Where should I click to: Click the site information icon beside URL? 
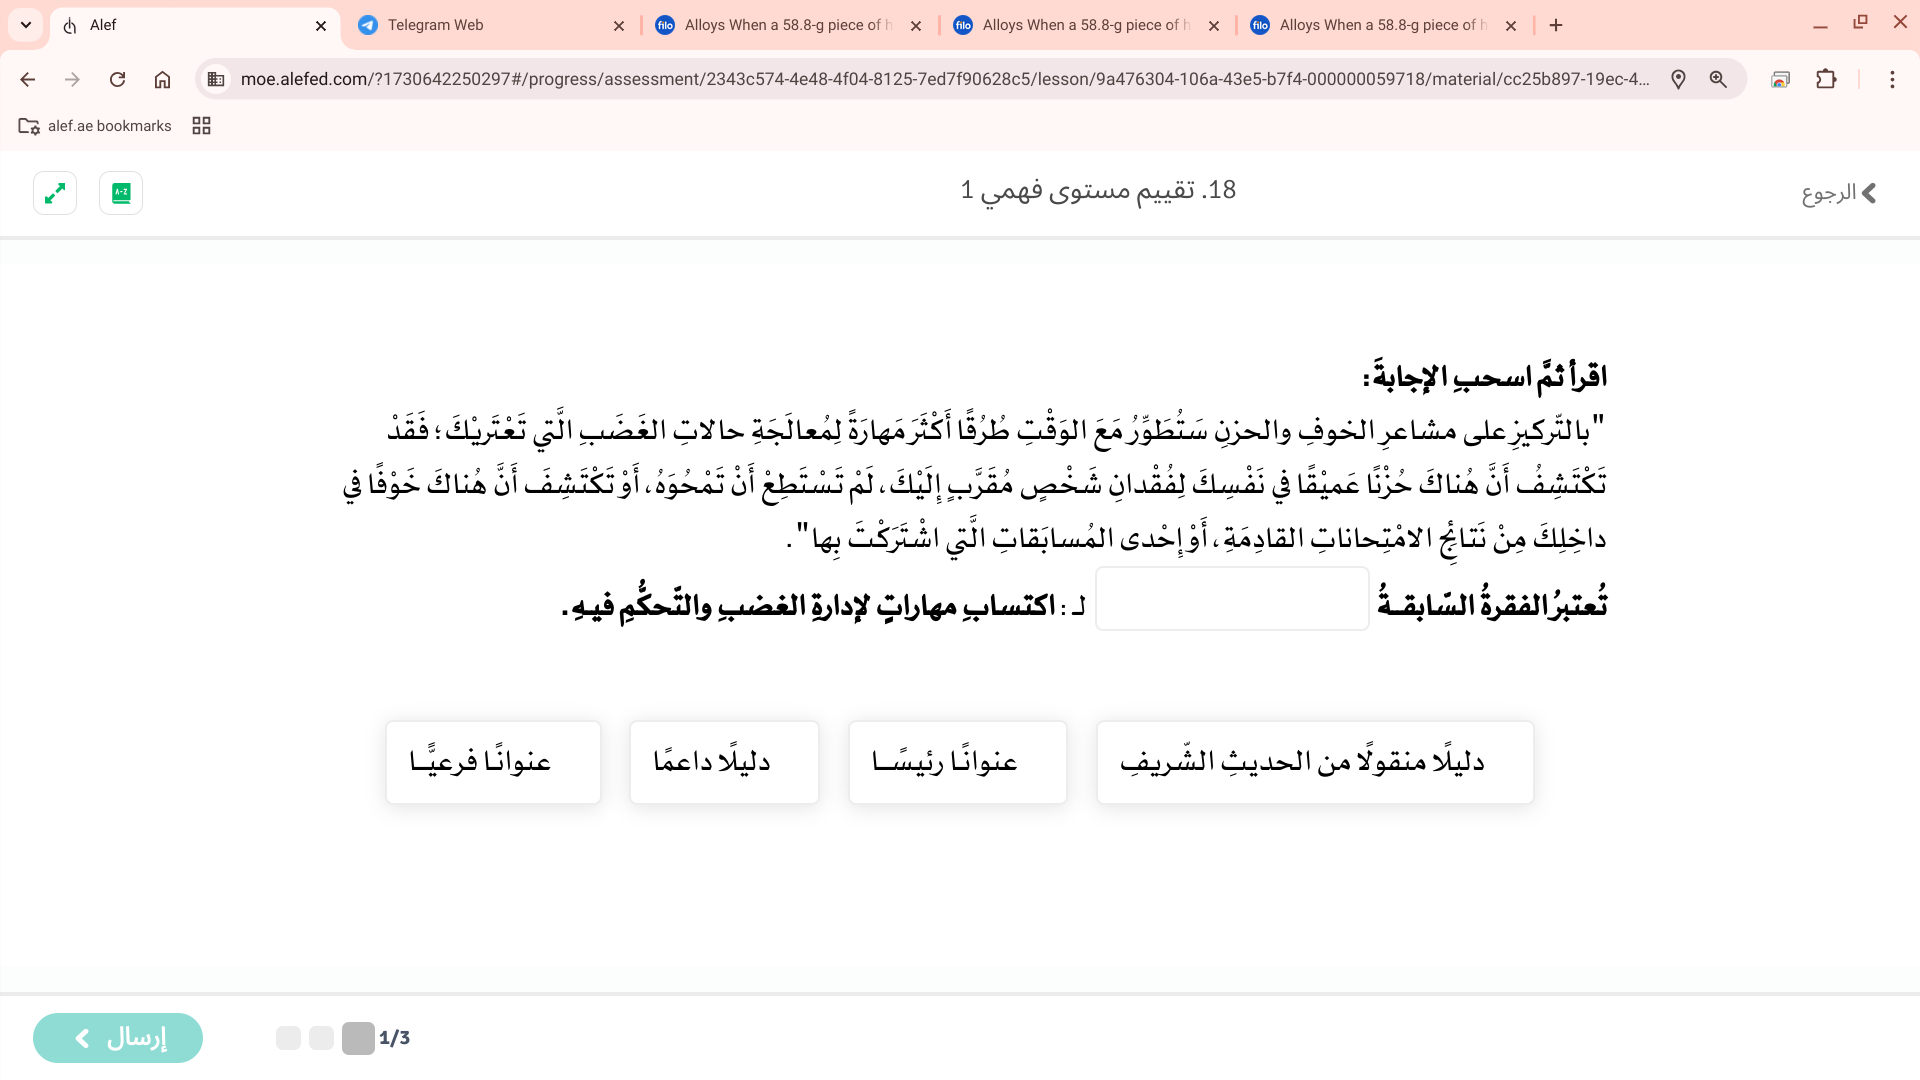216,79
